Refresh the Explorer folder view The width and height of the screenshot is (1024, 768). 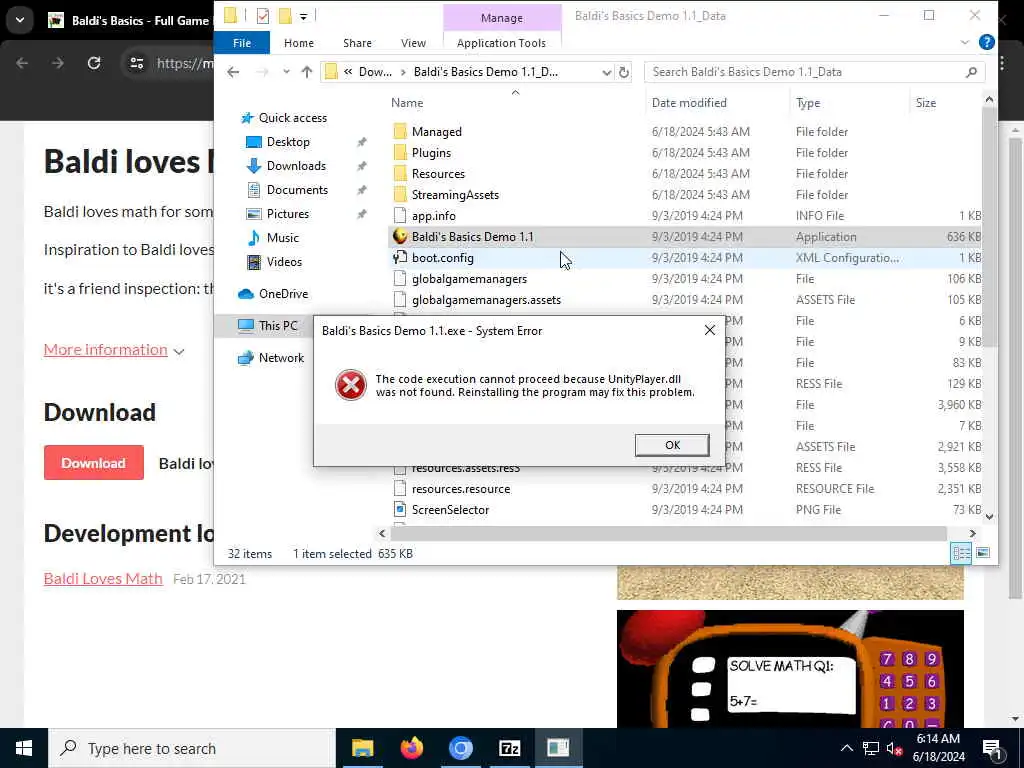624,72
